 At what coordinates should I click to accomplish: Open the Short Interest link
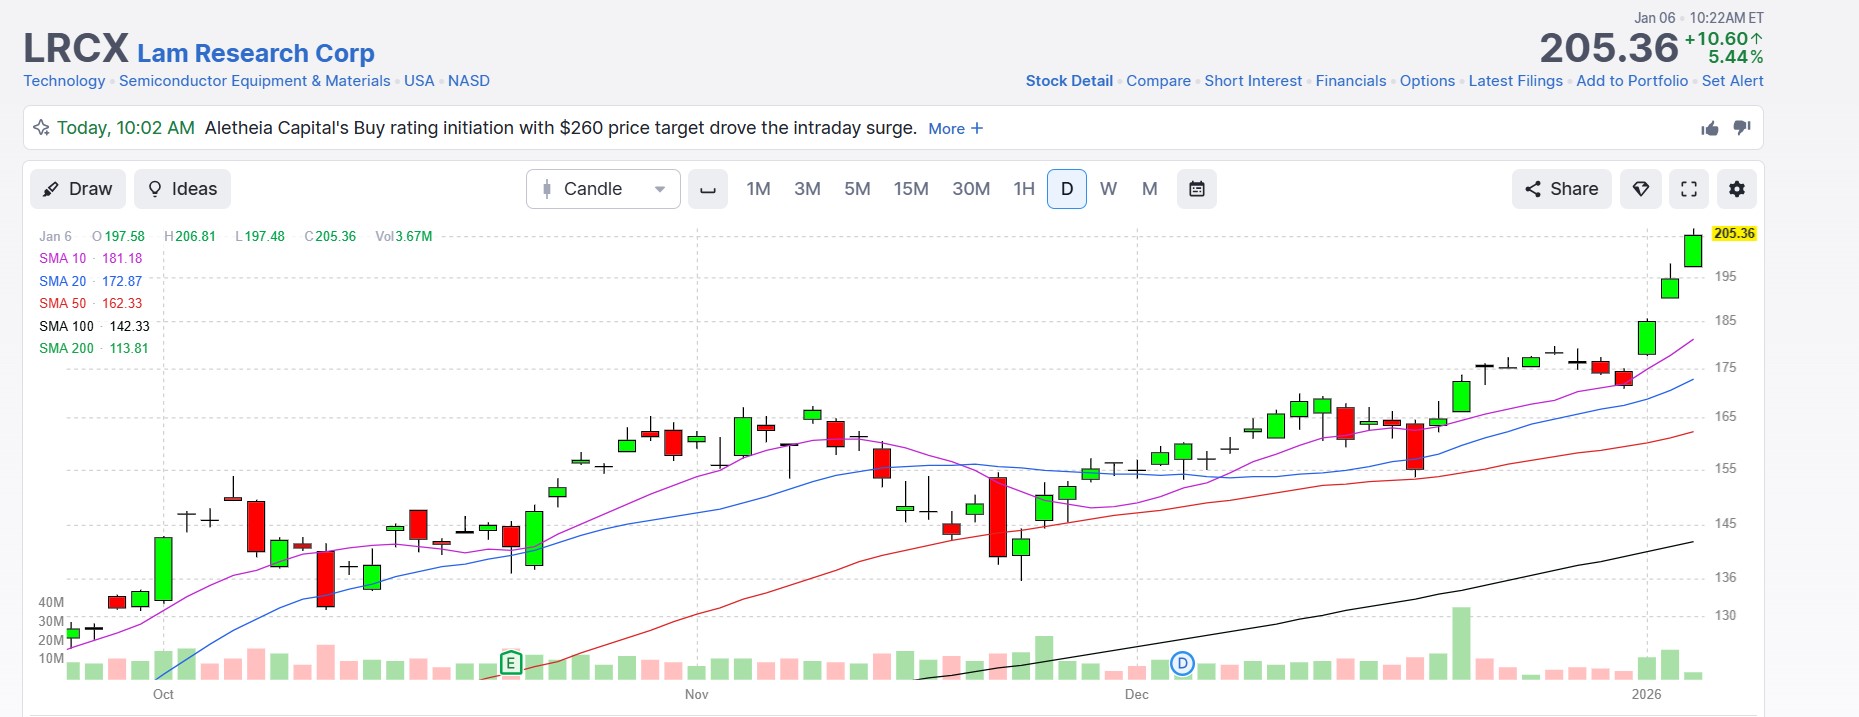pos(1253,81)
